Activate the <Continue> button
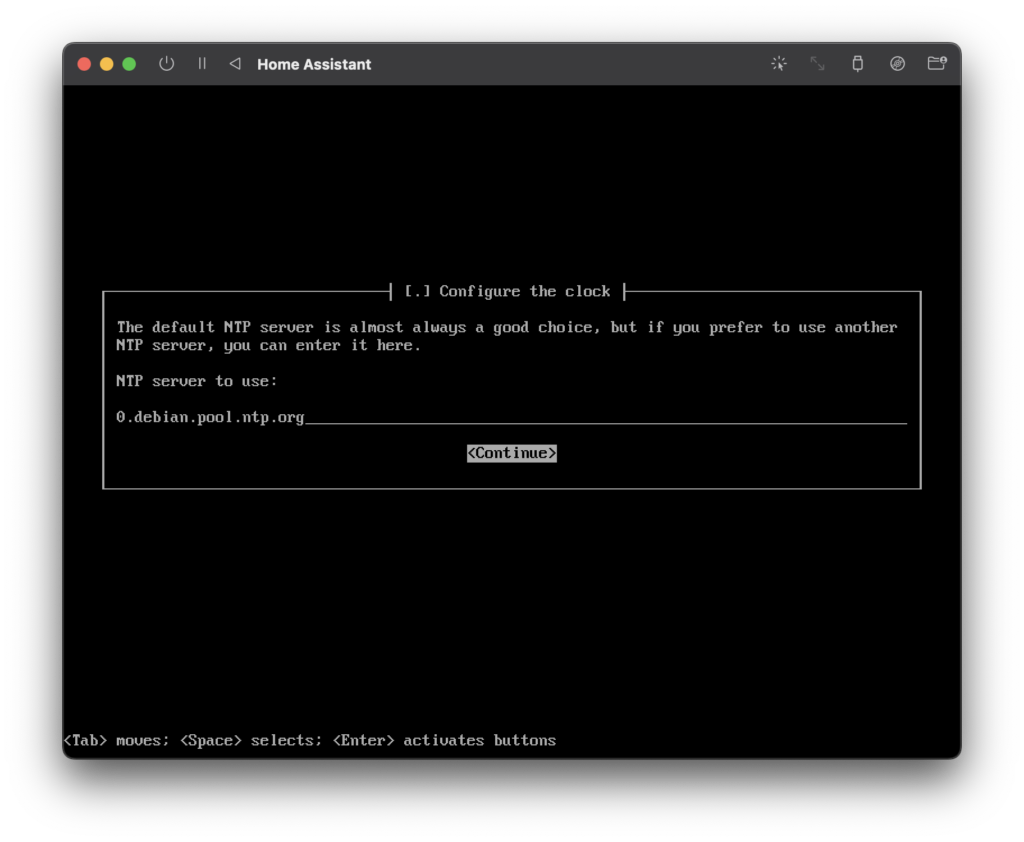The image size is (1024, 842). coord(512,453)
